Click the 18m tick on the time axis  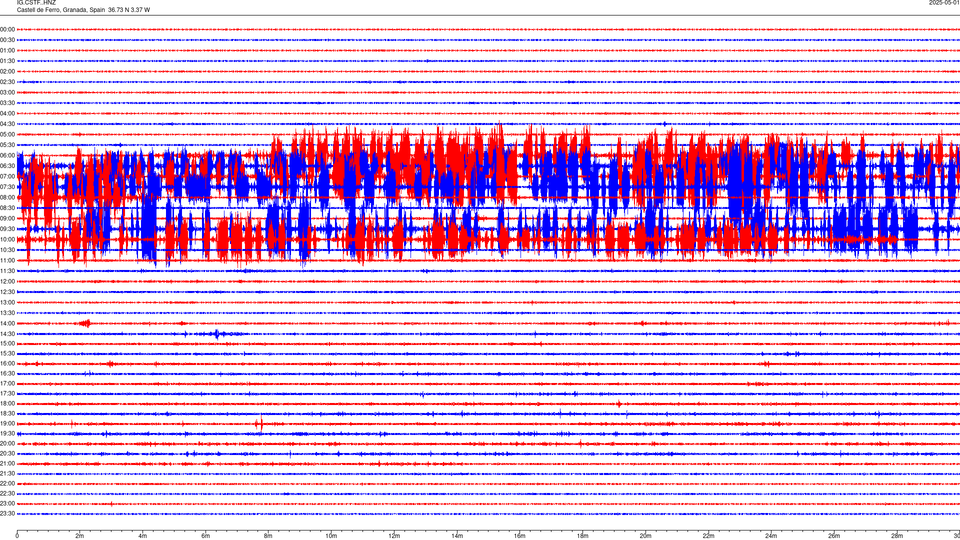pyautogui.click(x=583, y=536)
